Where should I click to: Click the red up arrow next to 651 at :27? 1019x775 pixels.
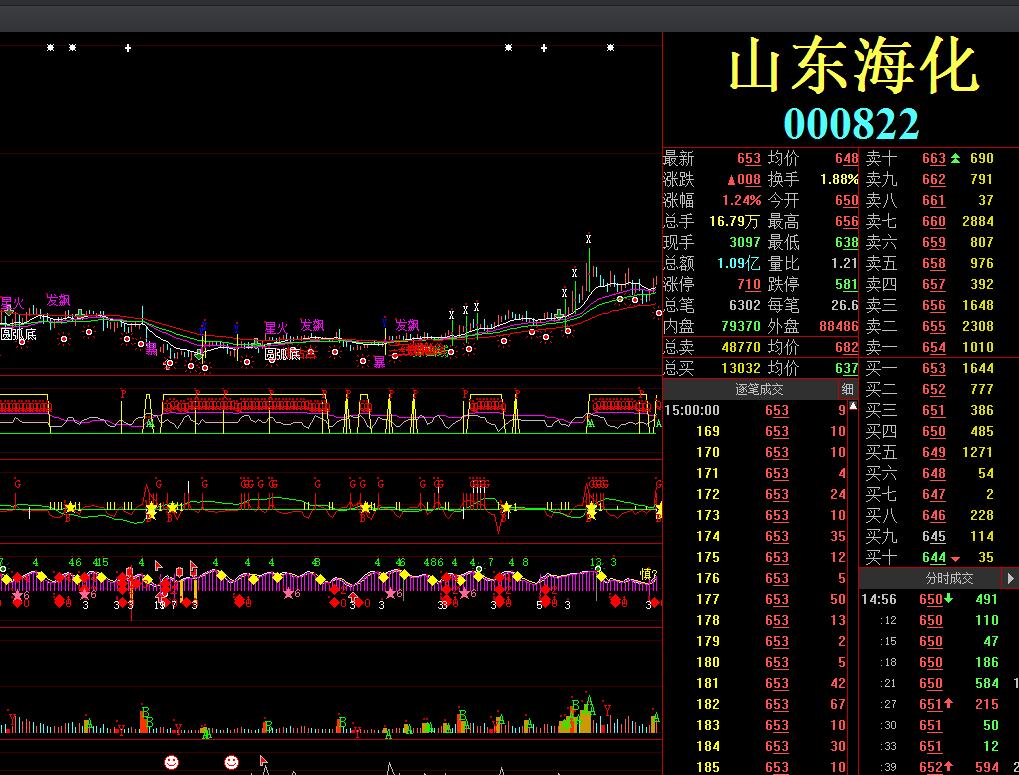[949, 704]
